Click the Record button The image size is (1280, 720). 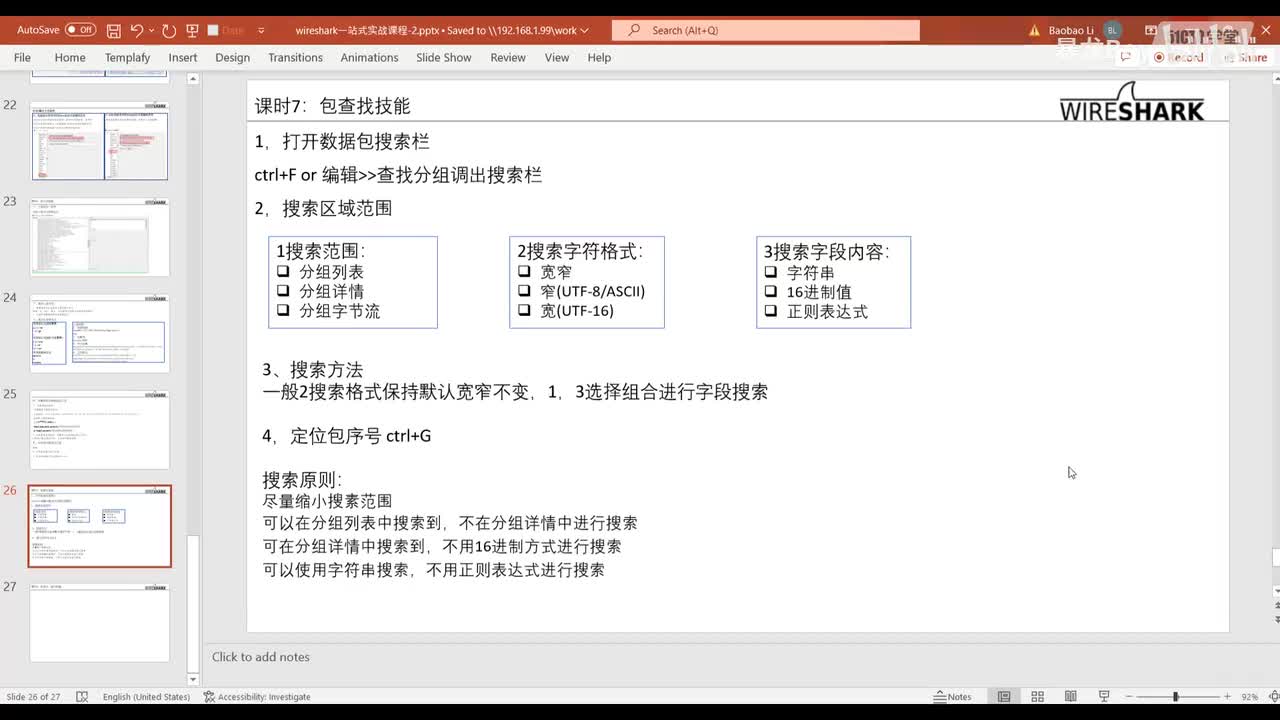1178,58
